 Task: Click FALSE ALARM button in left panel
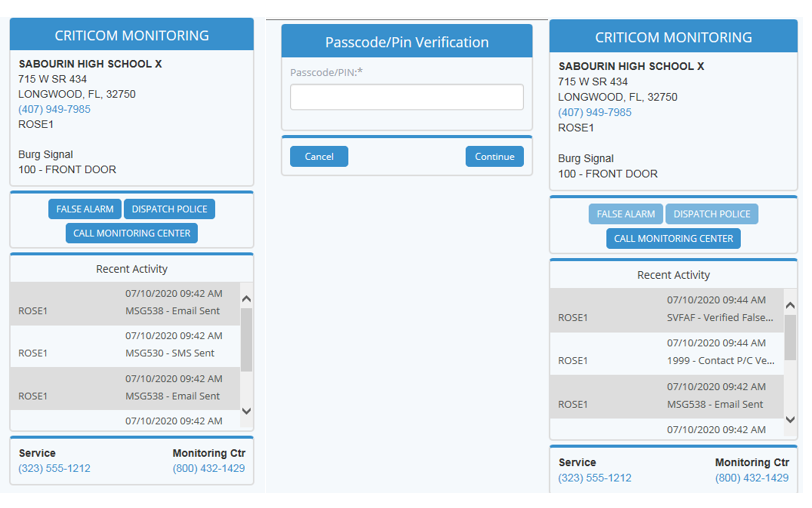85,209
